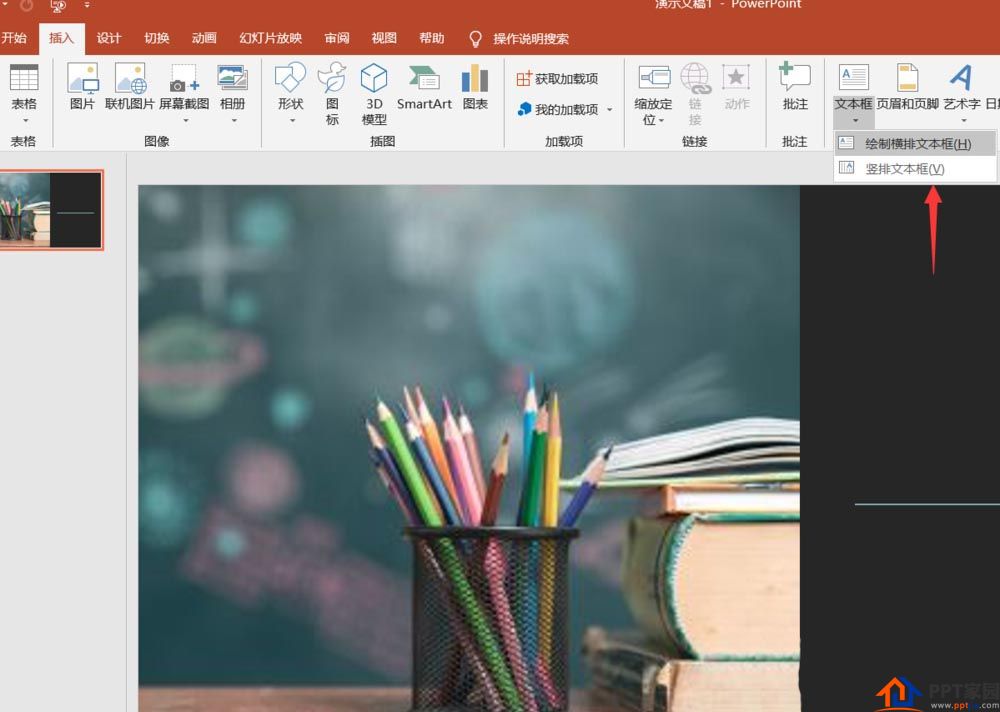Expand the Screenshot (屏幕截图) dropdown arrow
The width and height of the screenshot is (1000, 712).
[x=185, y=120]
